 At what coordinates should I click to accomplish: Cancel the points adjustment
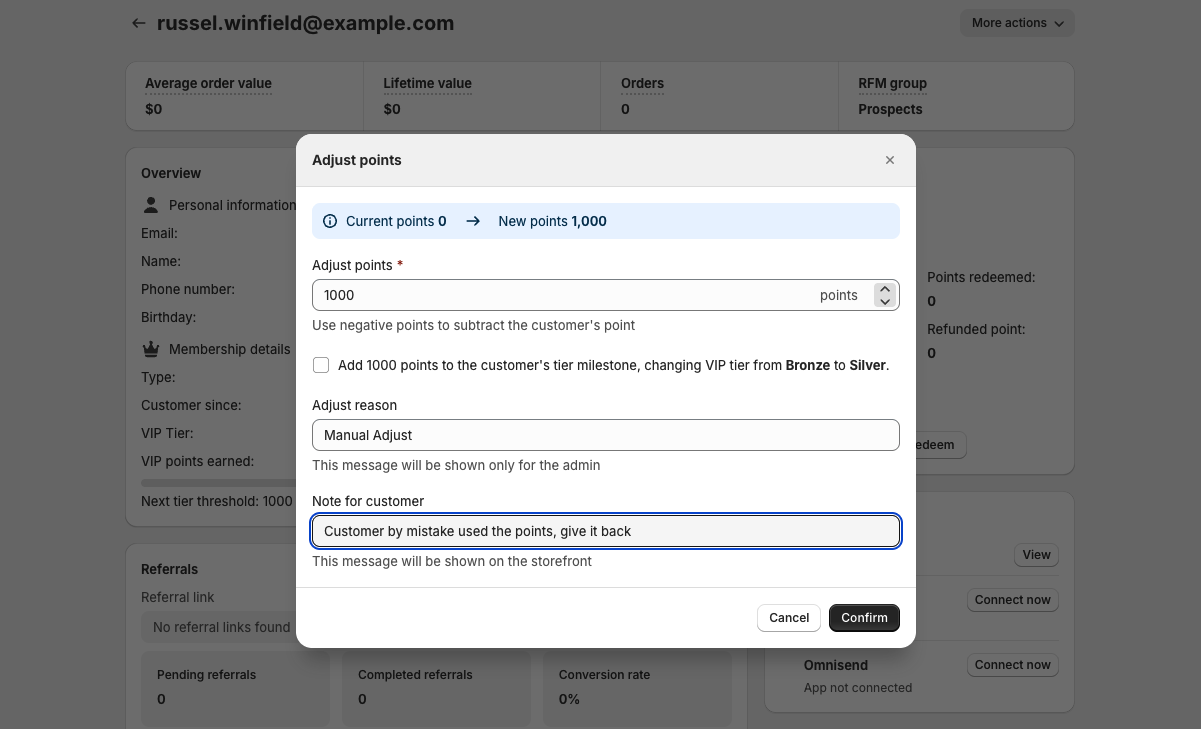pyautogui.click(x=788, y=618)
